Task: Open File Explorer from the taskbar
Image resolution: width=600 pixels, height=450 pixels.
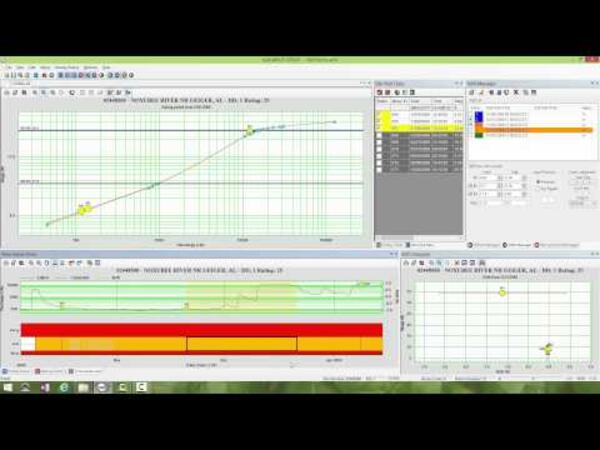Action: point(83,387)
